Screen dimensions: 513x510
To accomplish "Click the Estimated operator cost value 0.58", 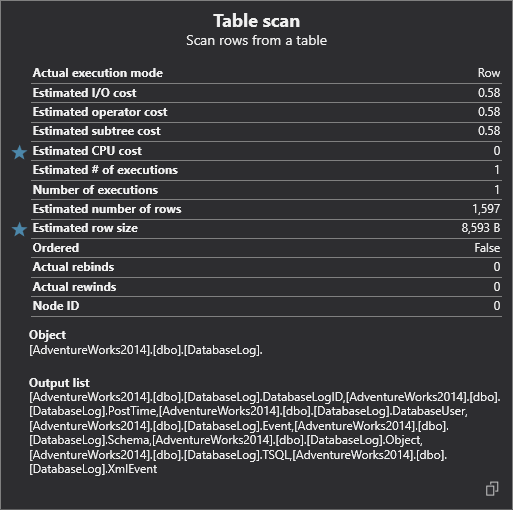I will (x=489, y=112).
